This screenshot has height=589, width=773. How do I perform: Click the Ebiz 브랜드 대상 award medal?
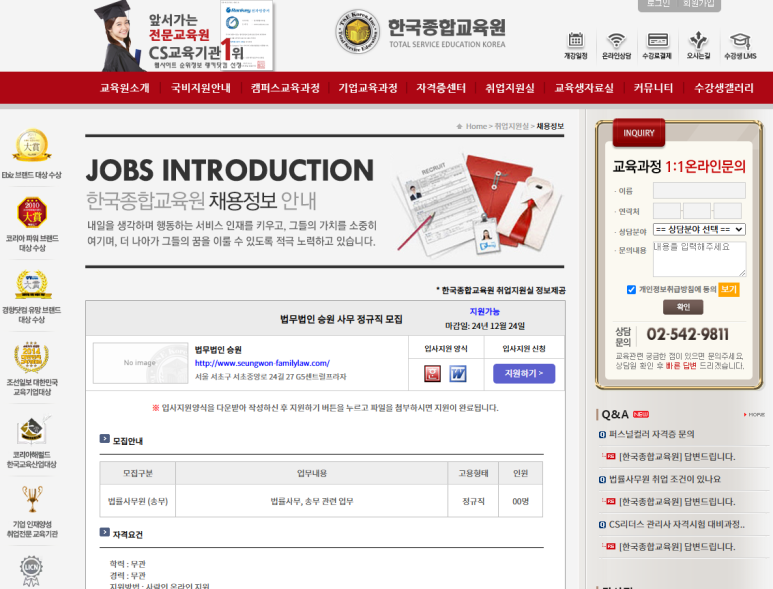coord(32,145)
